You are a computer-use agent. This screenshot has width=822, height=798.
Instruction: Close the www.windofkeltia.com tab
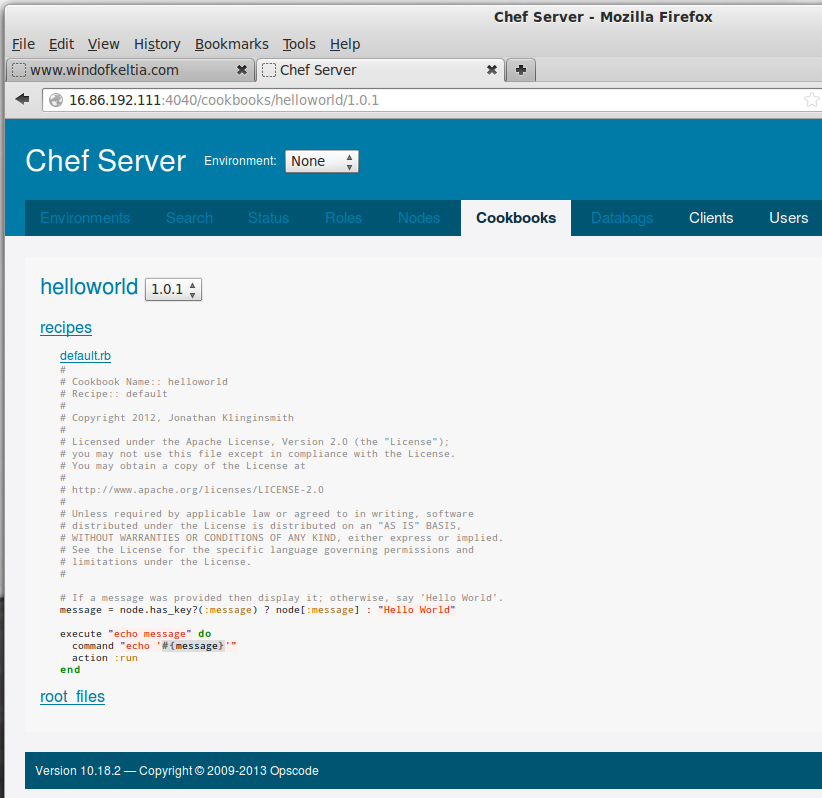(242, 70)
